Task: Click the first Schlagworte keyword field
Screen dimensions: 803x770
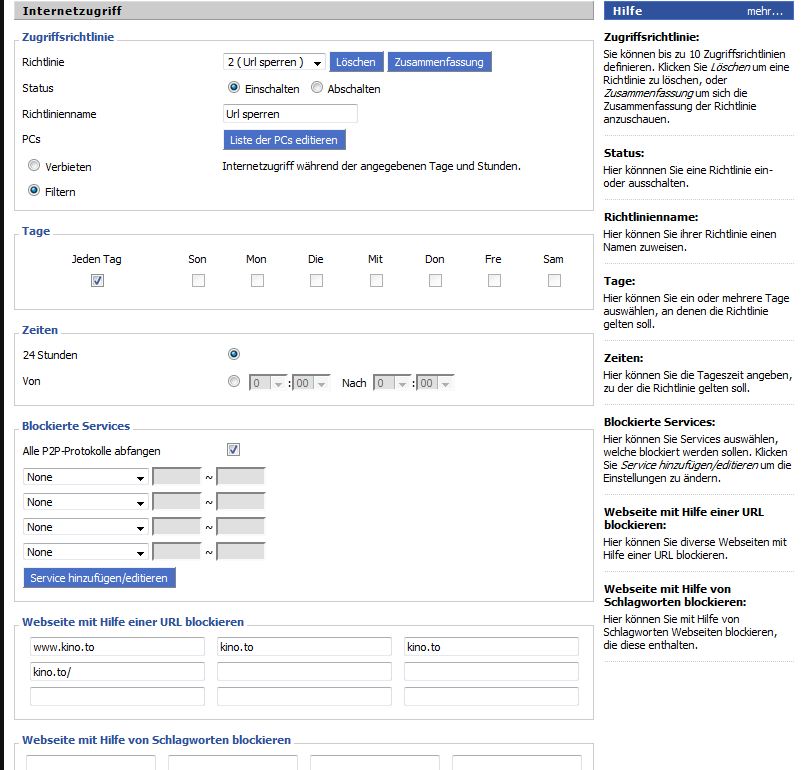Action: pos(91,762)
